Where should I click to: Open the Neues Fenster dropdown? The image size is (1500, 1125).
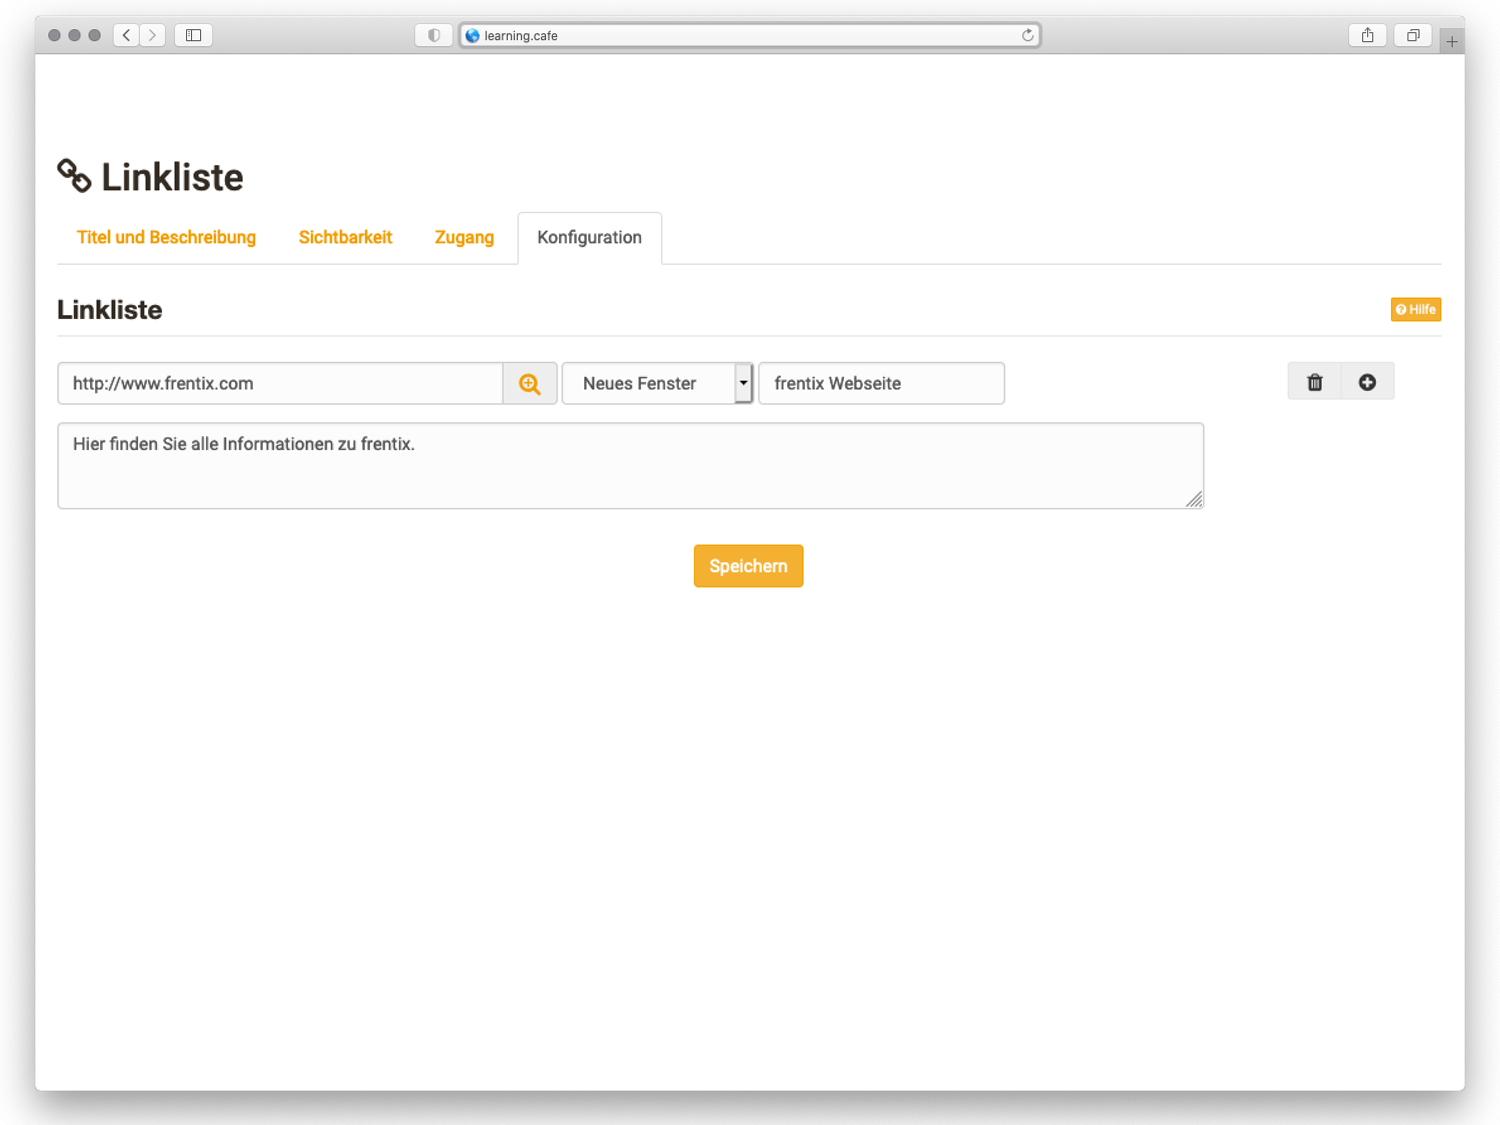click(657, 384)
